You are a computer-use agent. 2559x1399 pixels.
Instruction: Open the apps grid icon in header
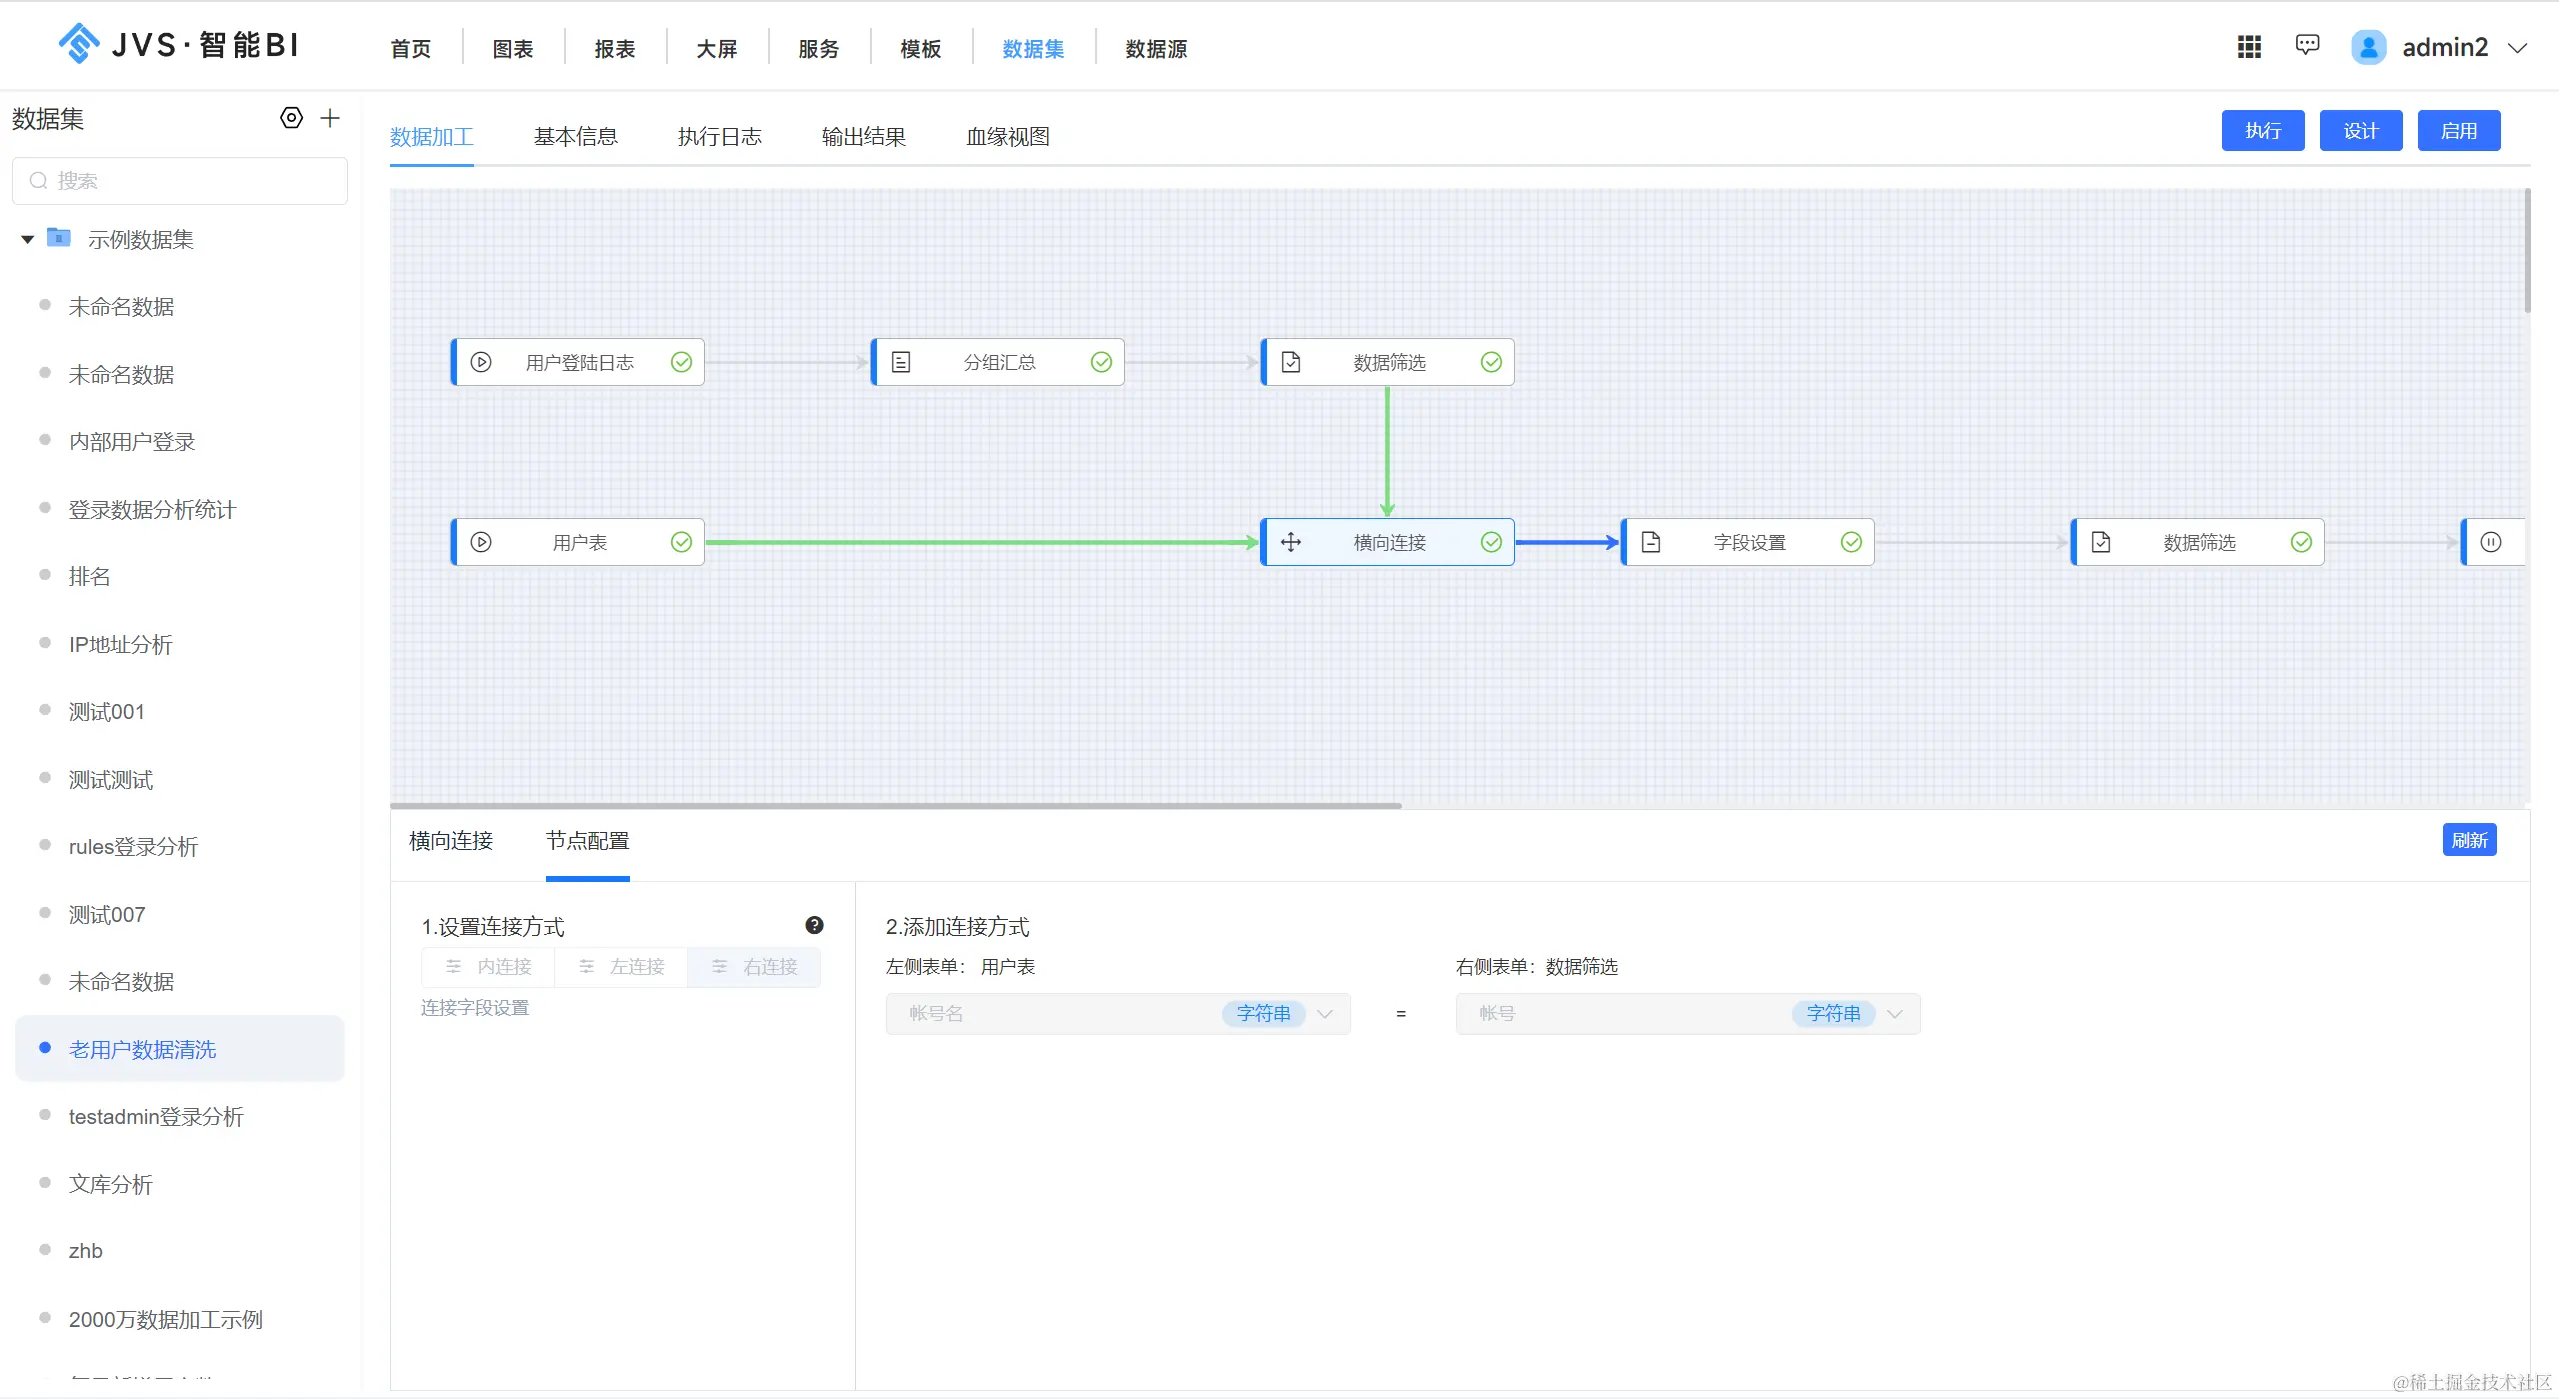tap(2249, 47)
